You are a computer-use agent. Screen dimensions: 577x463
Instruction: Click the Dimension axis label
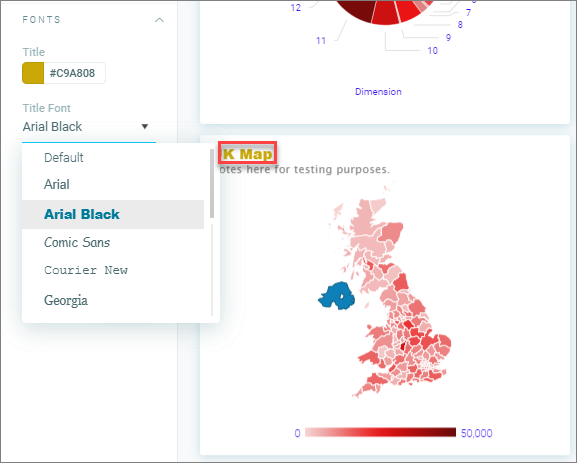pyautogui.click(x=378, y=92)
